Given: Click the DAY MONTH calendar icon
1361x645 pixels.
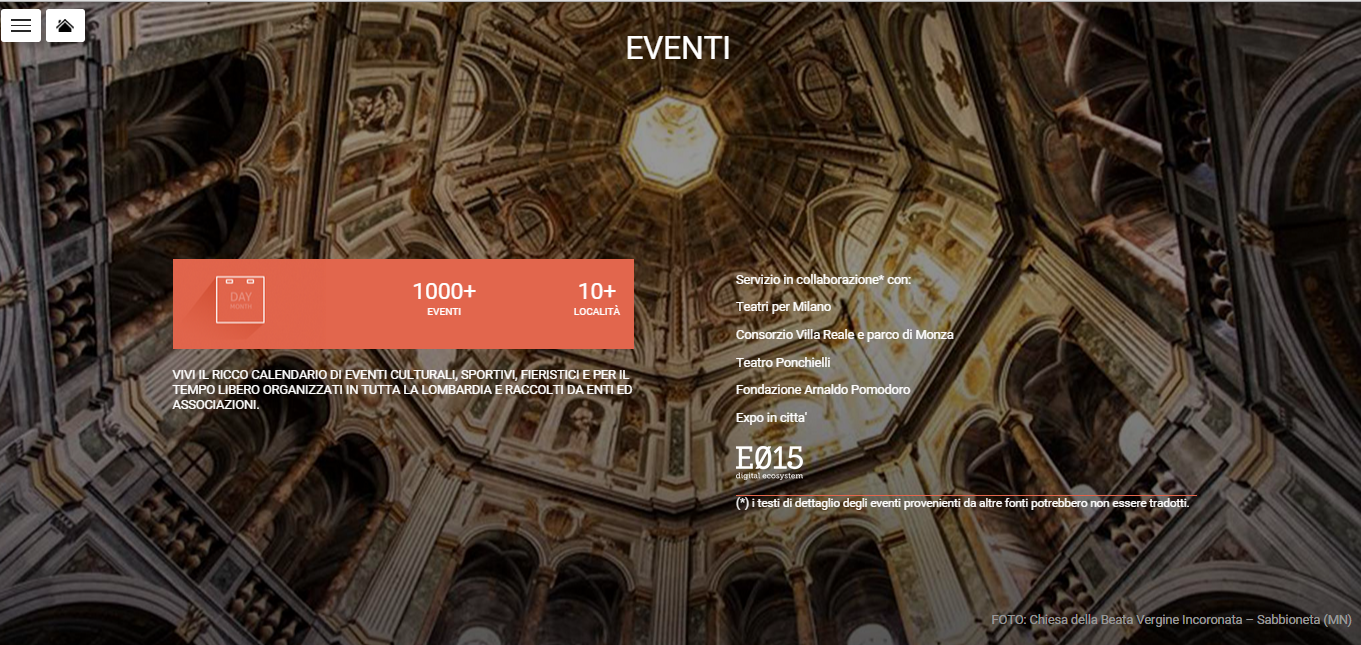Looking at the screenshot, I should [240, 299].
